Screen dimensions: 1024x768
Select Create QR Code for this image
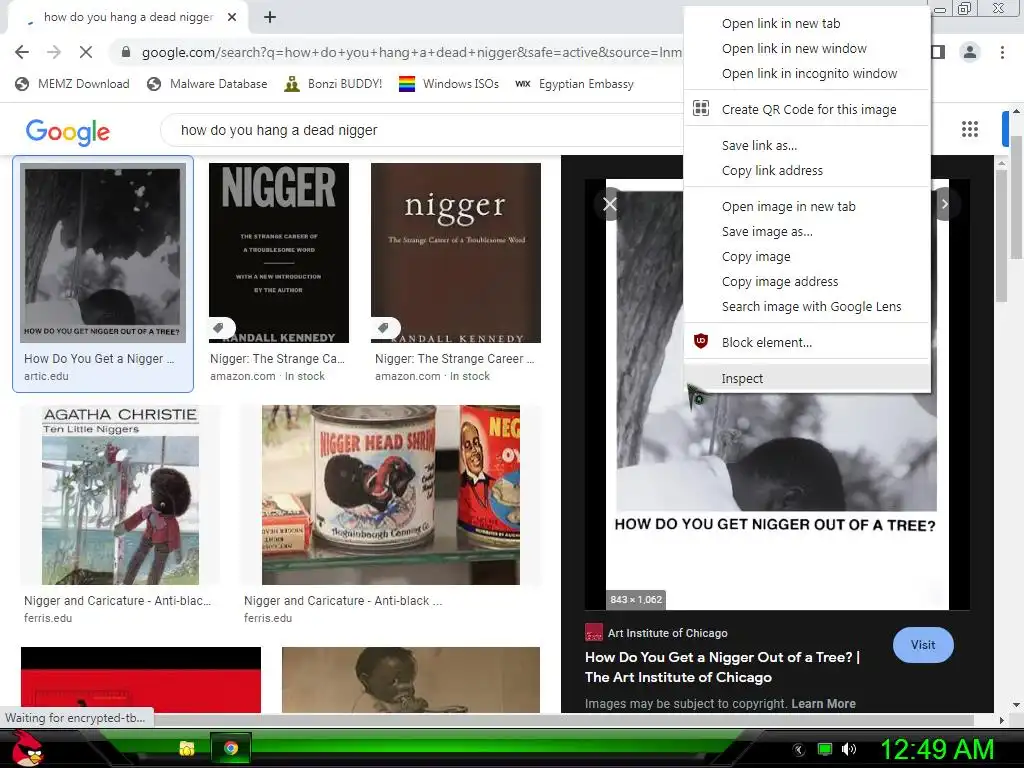[807, 109]
